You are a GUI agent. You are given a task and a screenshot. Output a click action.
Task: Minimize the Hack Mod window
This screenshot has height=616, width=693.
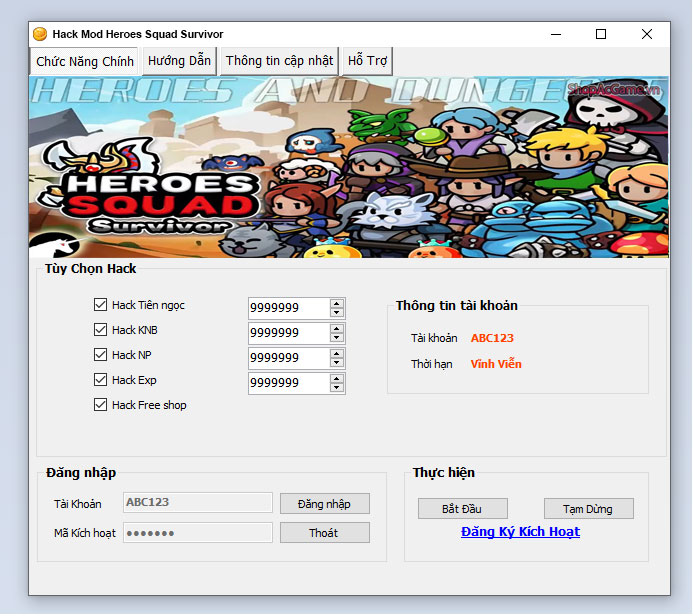tap(556, 34)
